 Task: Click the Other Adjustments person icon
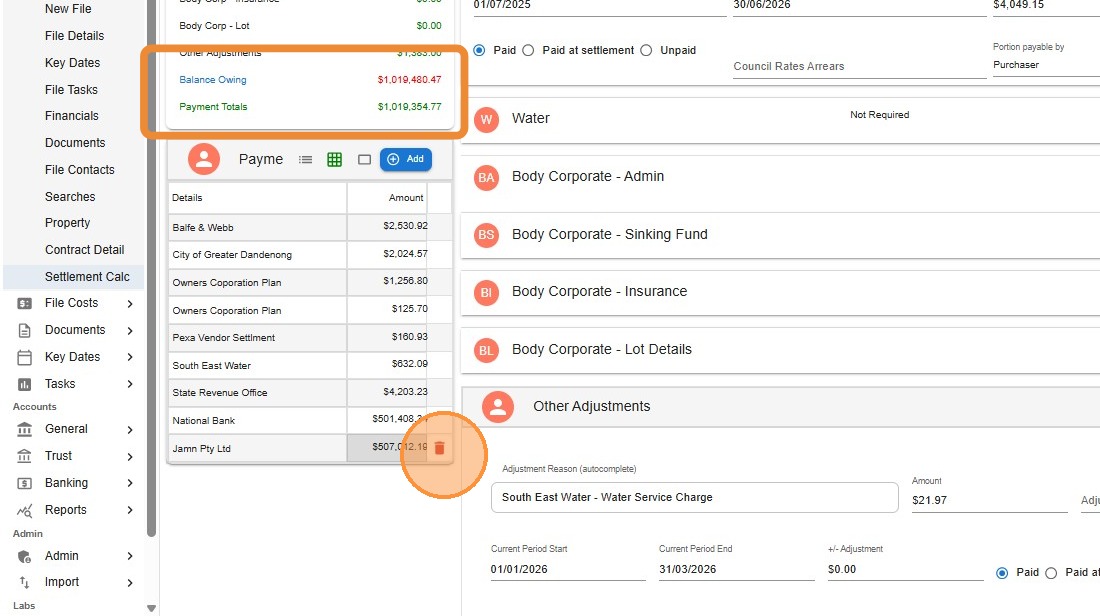tap(498, 407)
